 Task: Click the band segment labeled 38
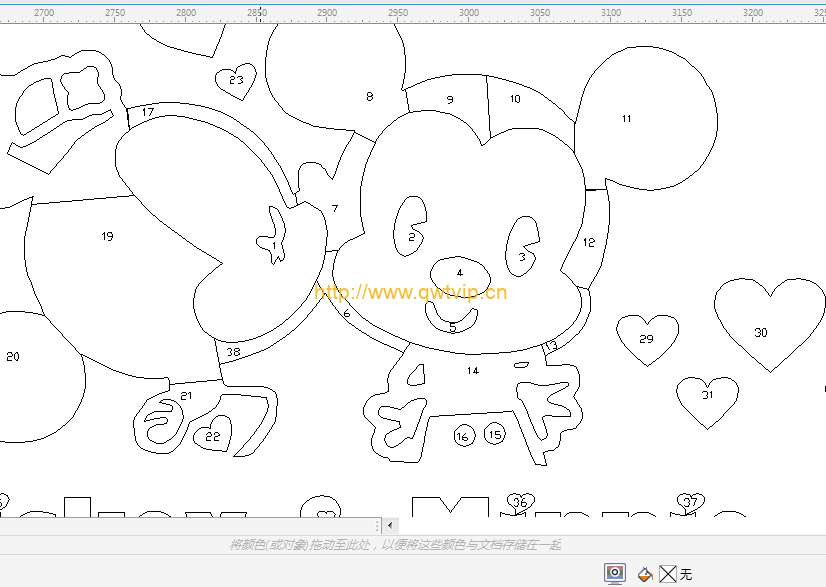click(233, 352)
